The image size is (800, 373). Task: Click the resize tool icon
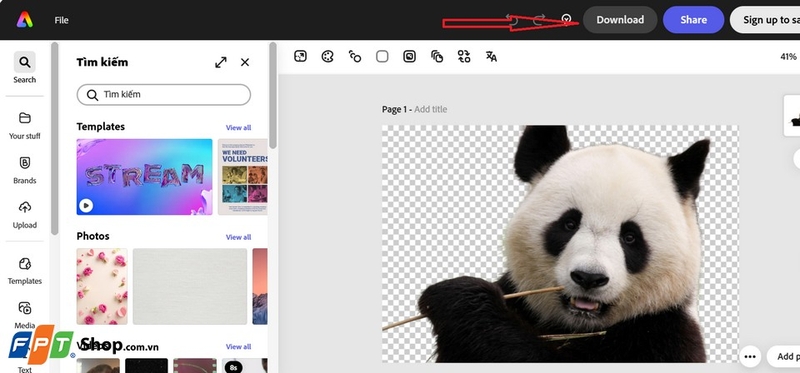301,56
